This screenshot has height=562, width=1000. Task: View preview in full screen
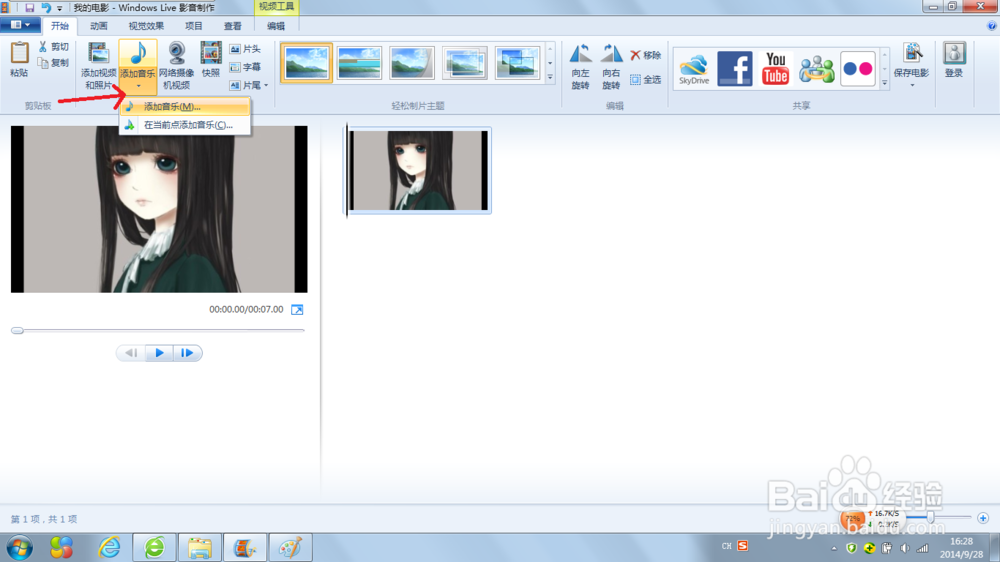tap(297, 309)
